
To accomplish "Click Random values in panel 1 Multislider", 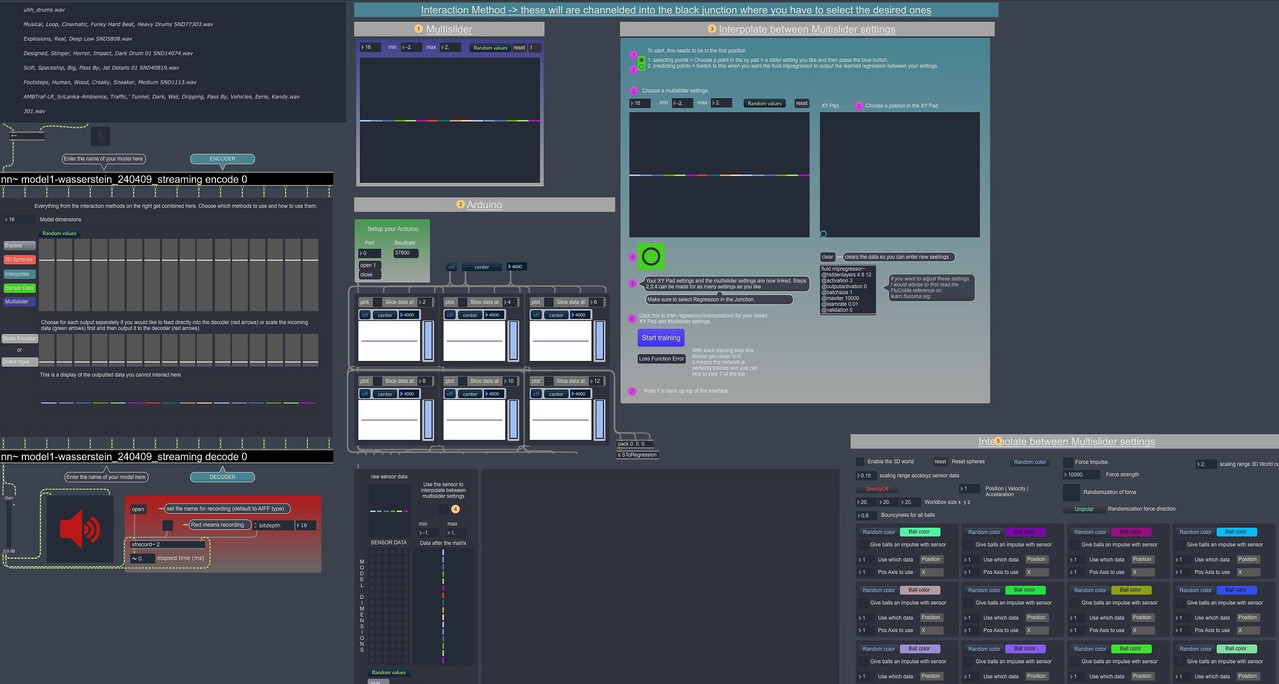I will pyautogui.click(x=489, y=47).
